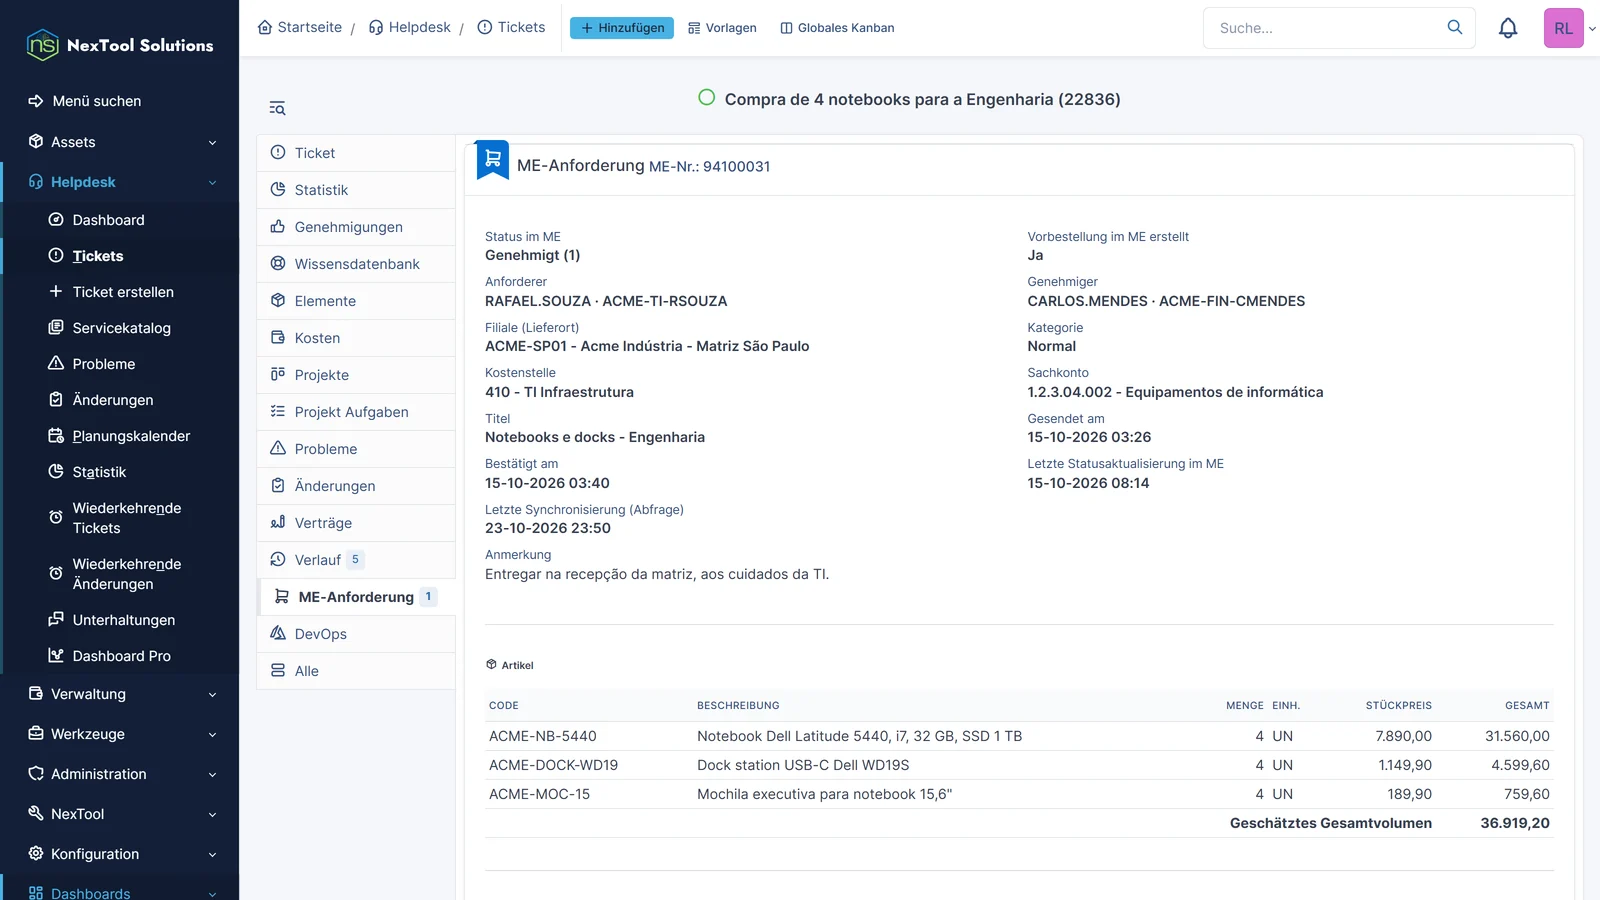Open Vorlagen in the top bar
The width and height of the screenshot is (1600, 900).
click(x=722, y=28)
